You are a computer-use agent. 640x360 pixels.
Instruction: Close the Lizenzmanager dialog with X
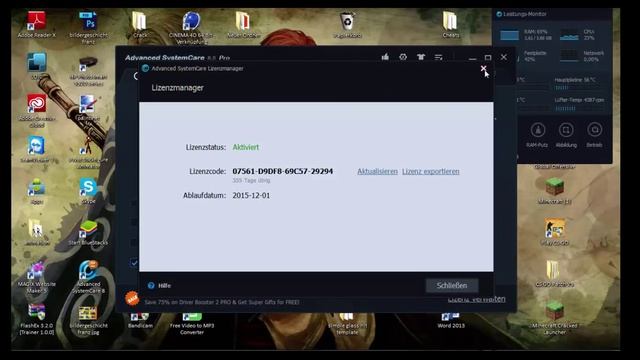[484, 69]
